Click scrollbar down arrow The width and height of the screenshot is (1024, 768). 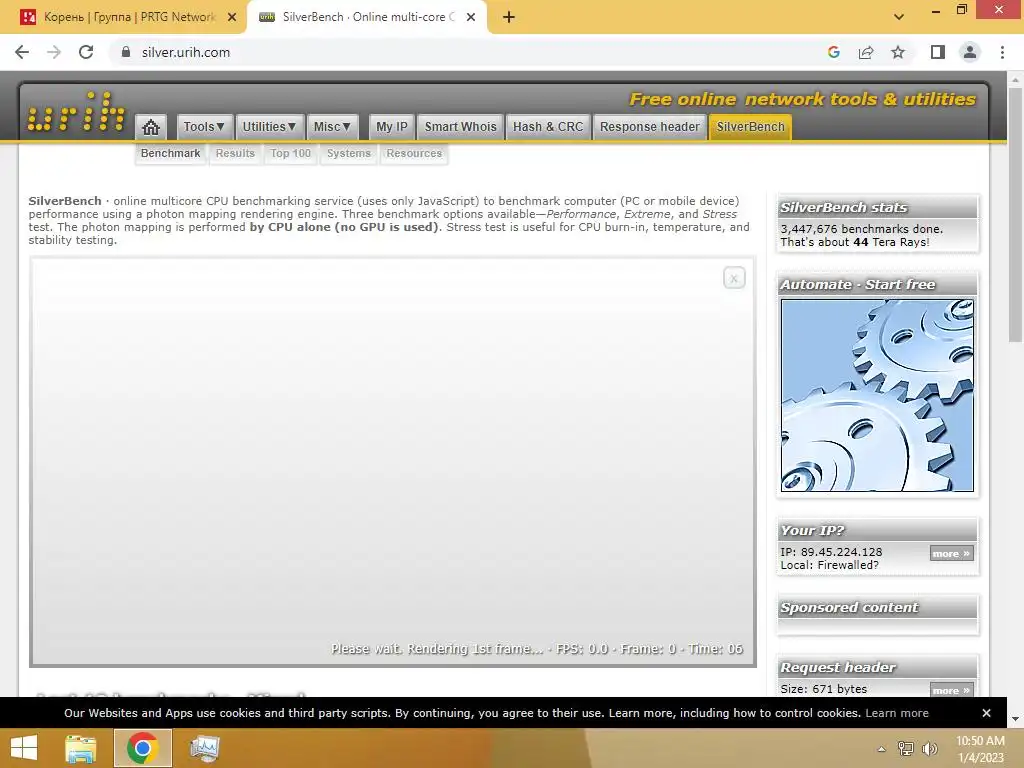[x=1015, y=719]
